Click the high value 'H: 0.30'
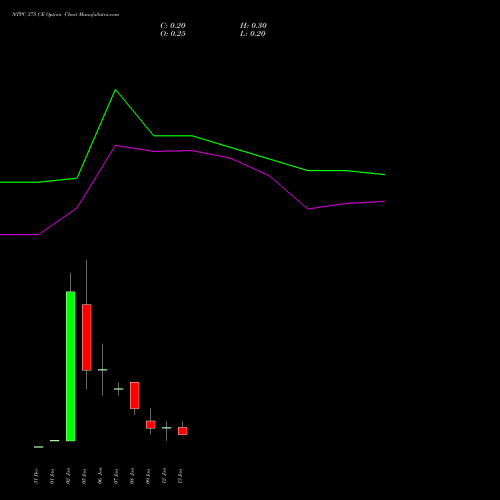The image size is (500, 500). point(253,26)
